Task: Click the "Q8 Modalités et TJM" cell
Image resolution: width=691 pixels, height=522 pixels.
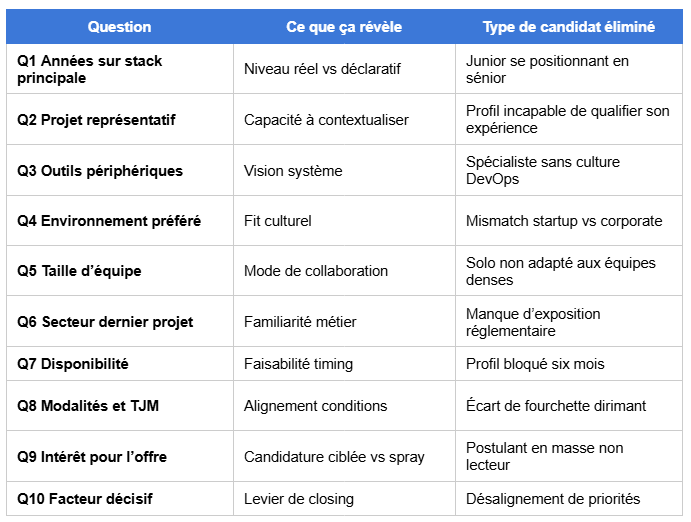Action: 119,406
